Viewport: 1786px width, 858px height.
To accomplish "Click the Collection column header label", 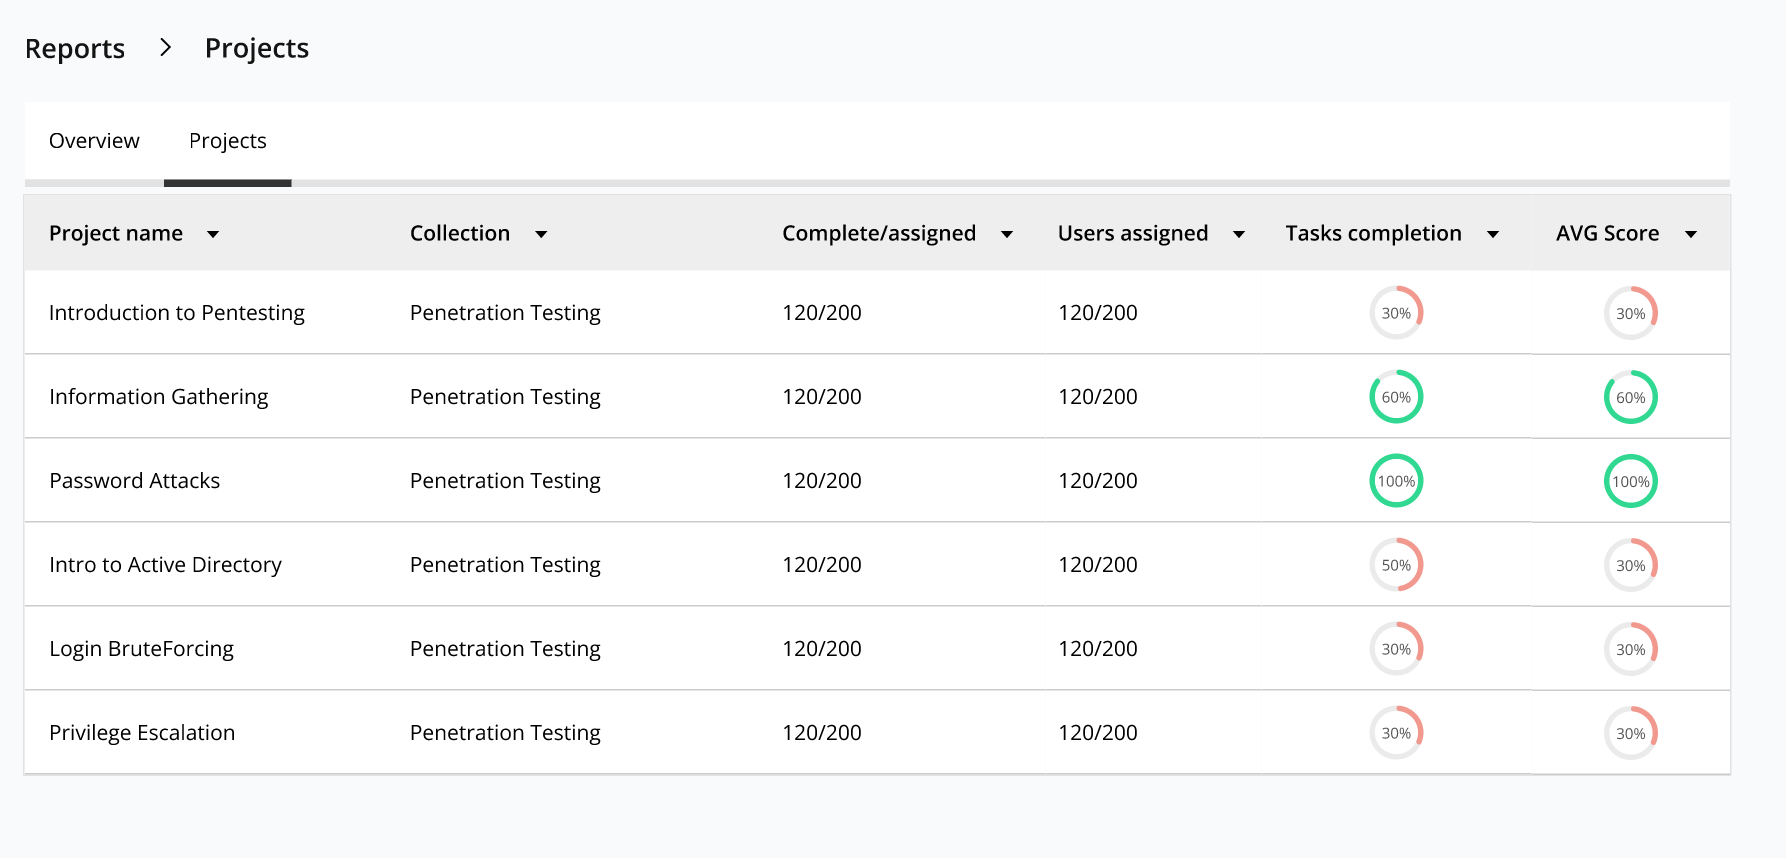I will pyautogui.click(x=460, y=233).
